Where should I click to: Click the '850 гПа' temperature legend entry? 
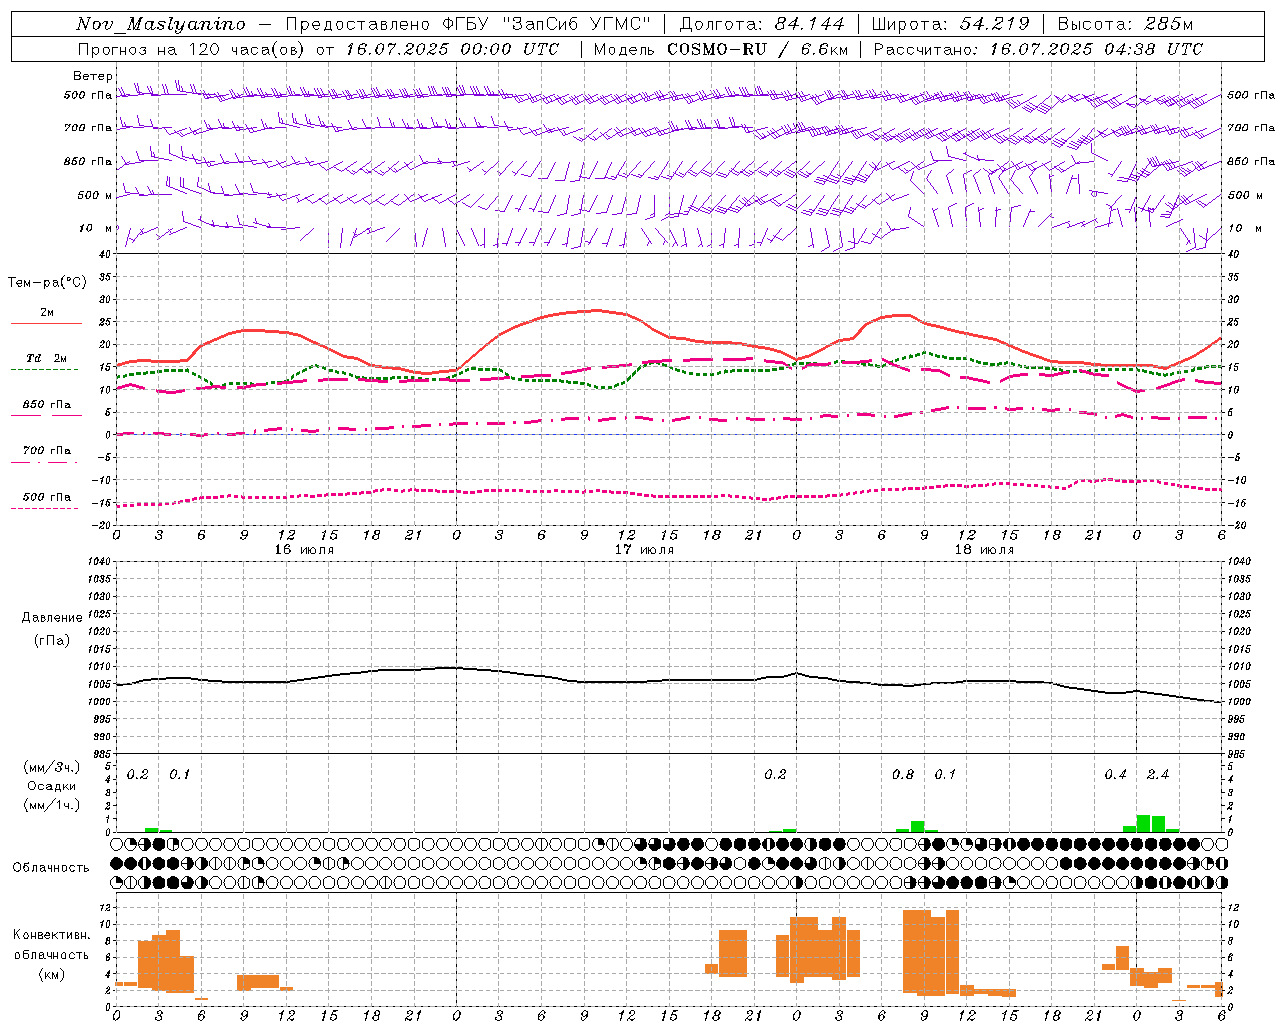[47, 405]
